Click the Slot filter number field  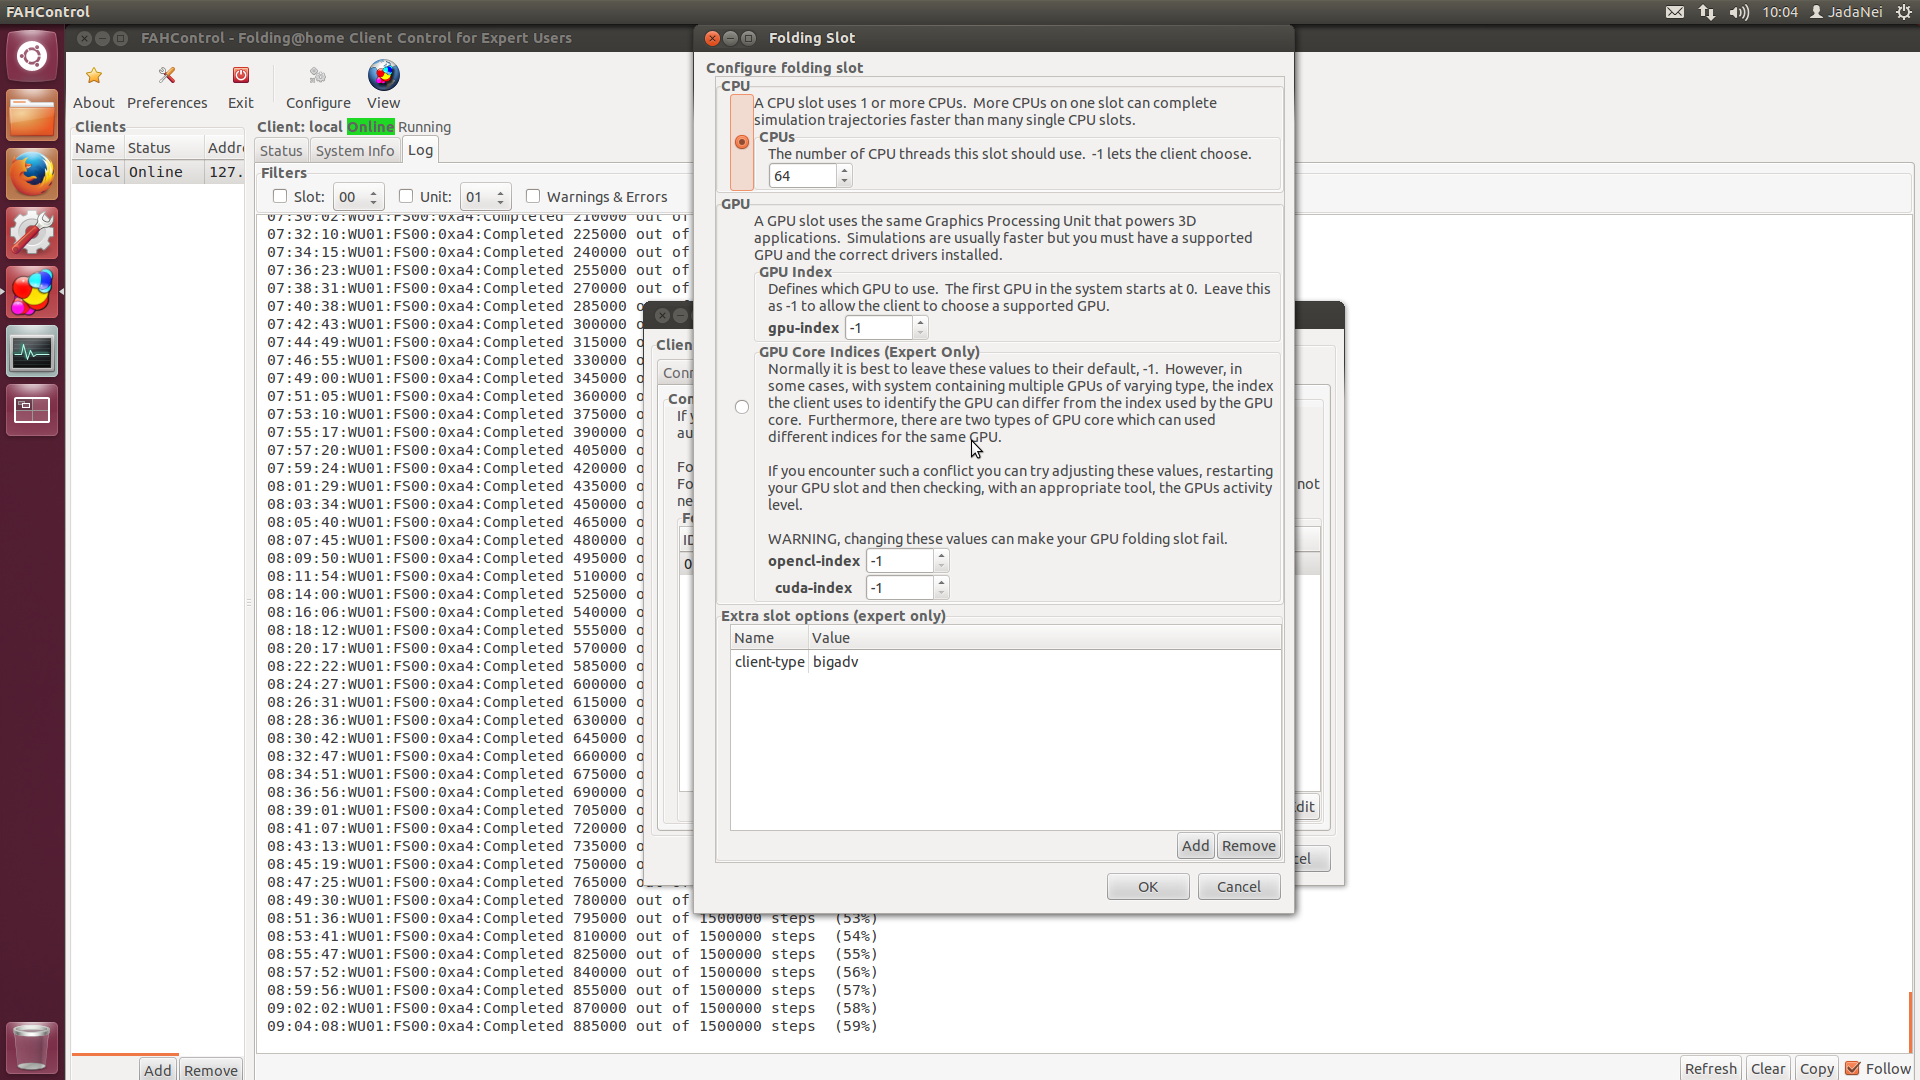[350, 197]
